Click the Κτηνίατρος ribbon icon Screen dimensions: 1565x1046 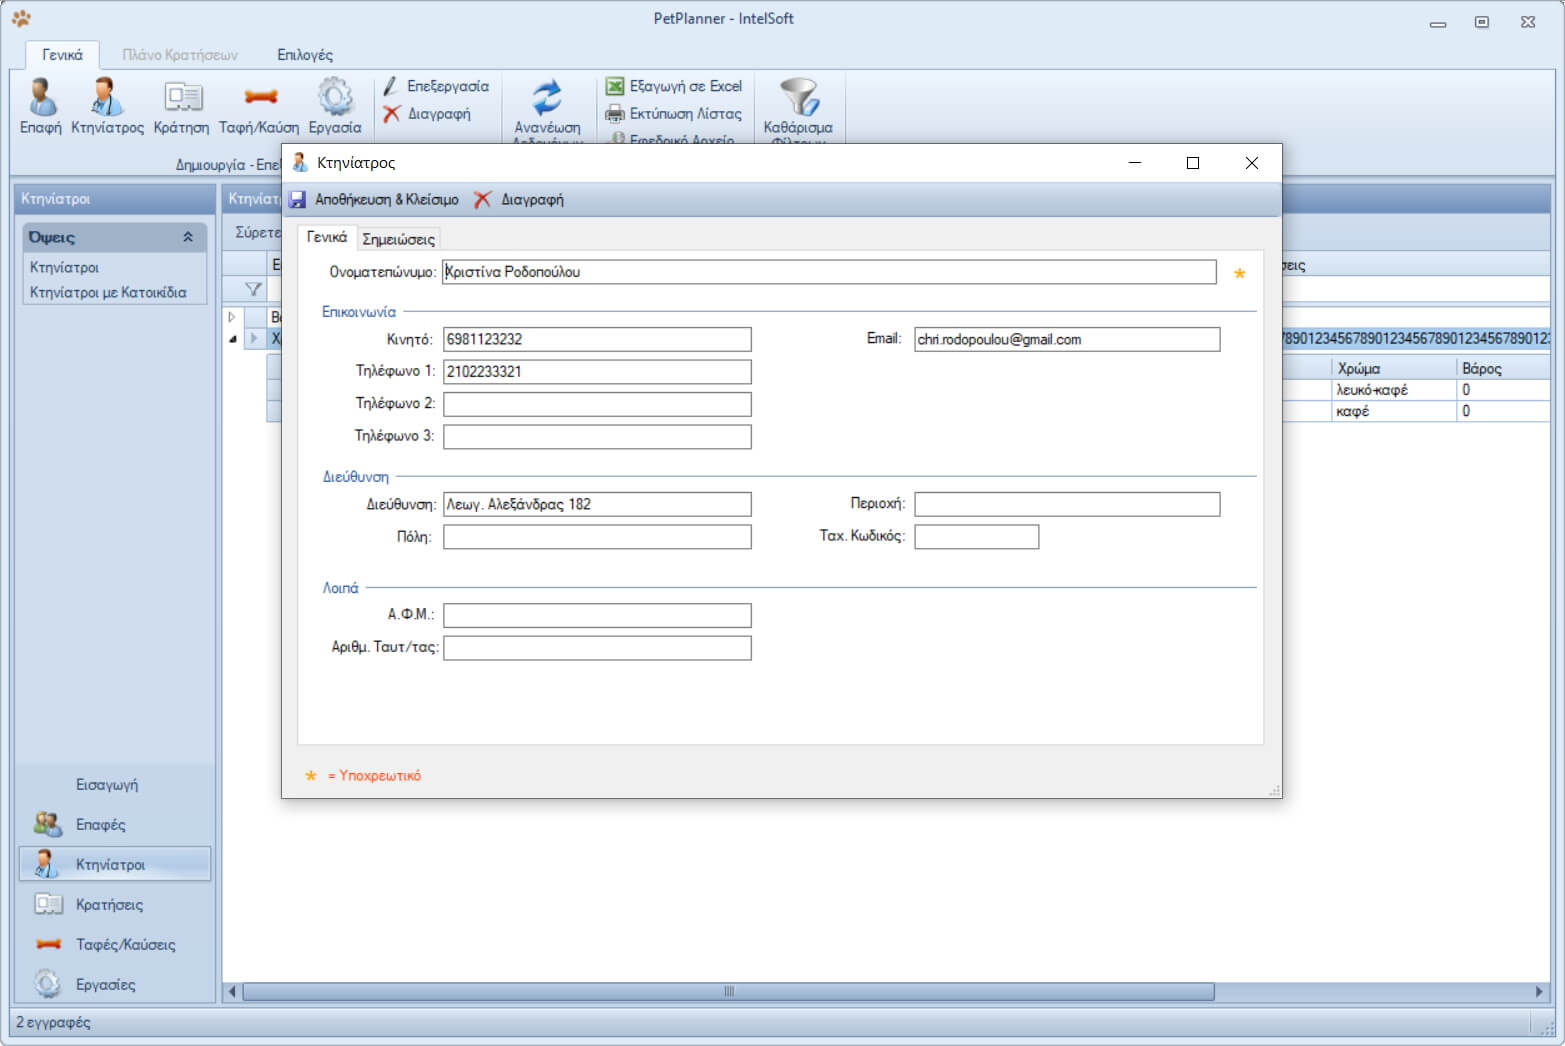(107, 98)
